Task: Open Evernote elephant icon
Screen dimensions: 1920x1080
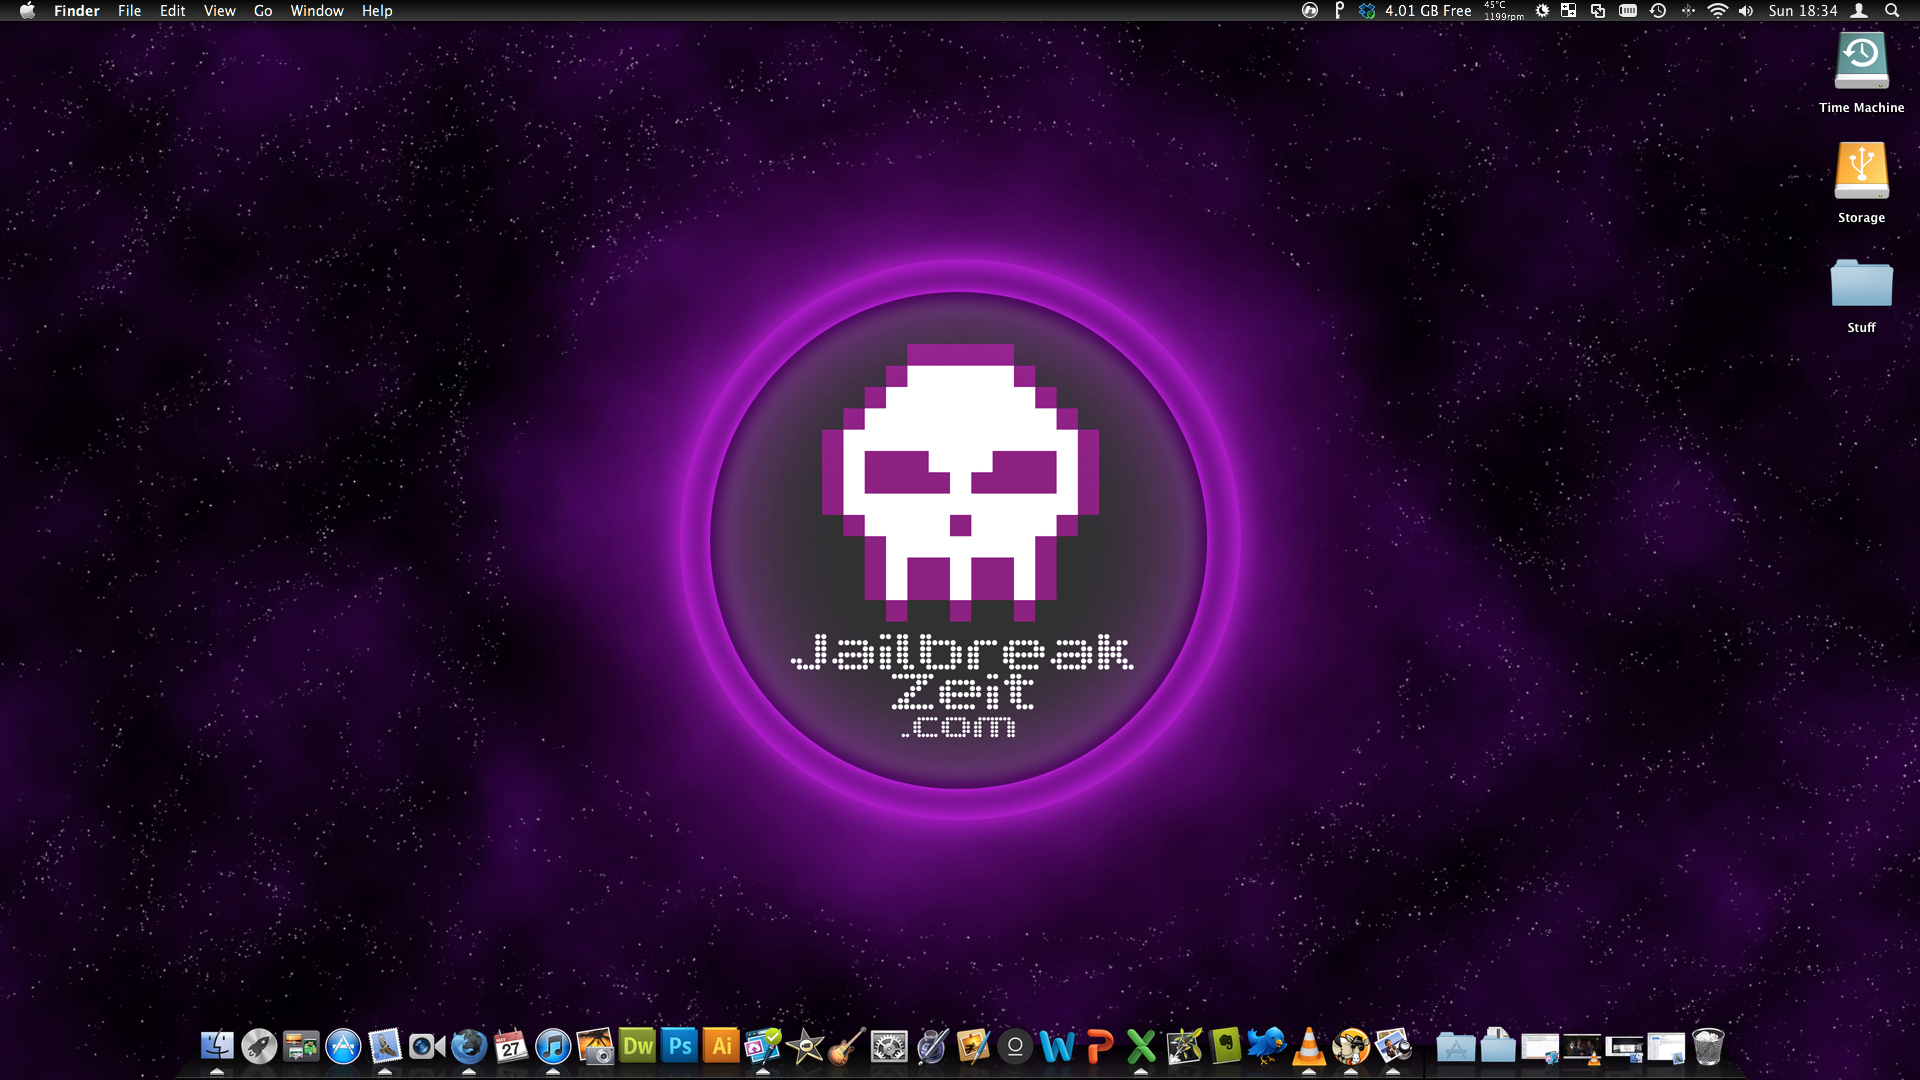Action: tap(1225, 1047)
